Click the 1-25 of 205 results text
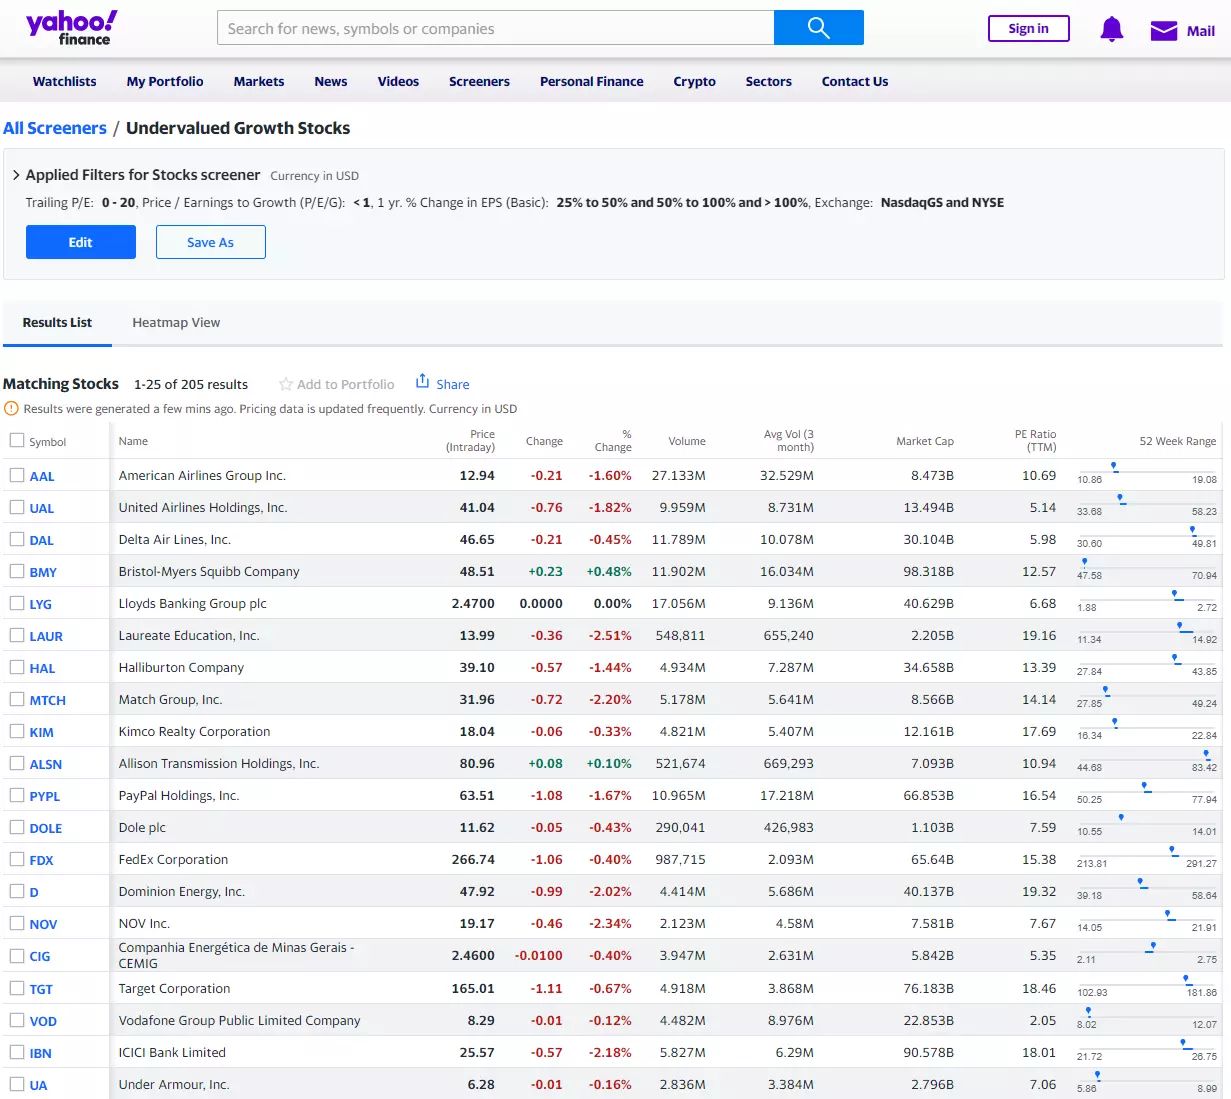 coord(191,384)
